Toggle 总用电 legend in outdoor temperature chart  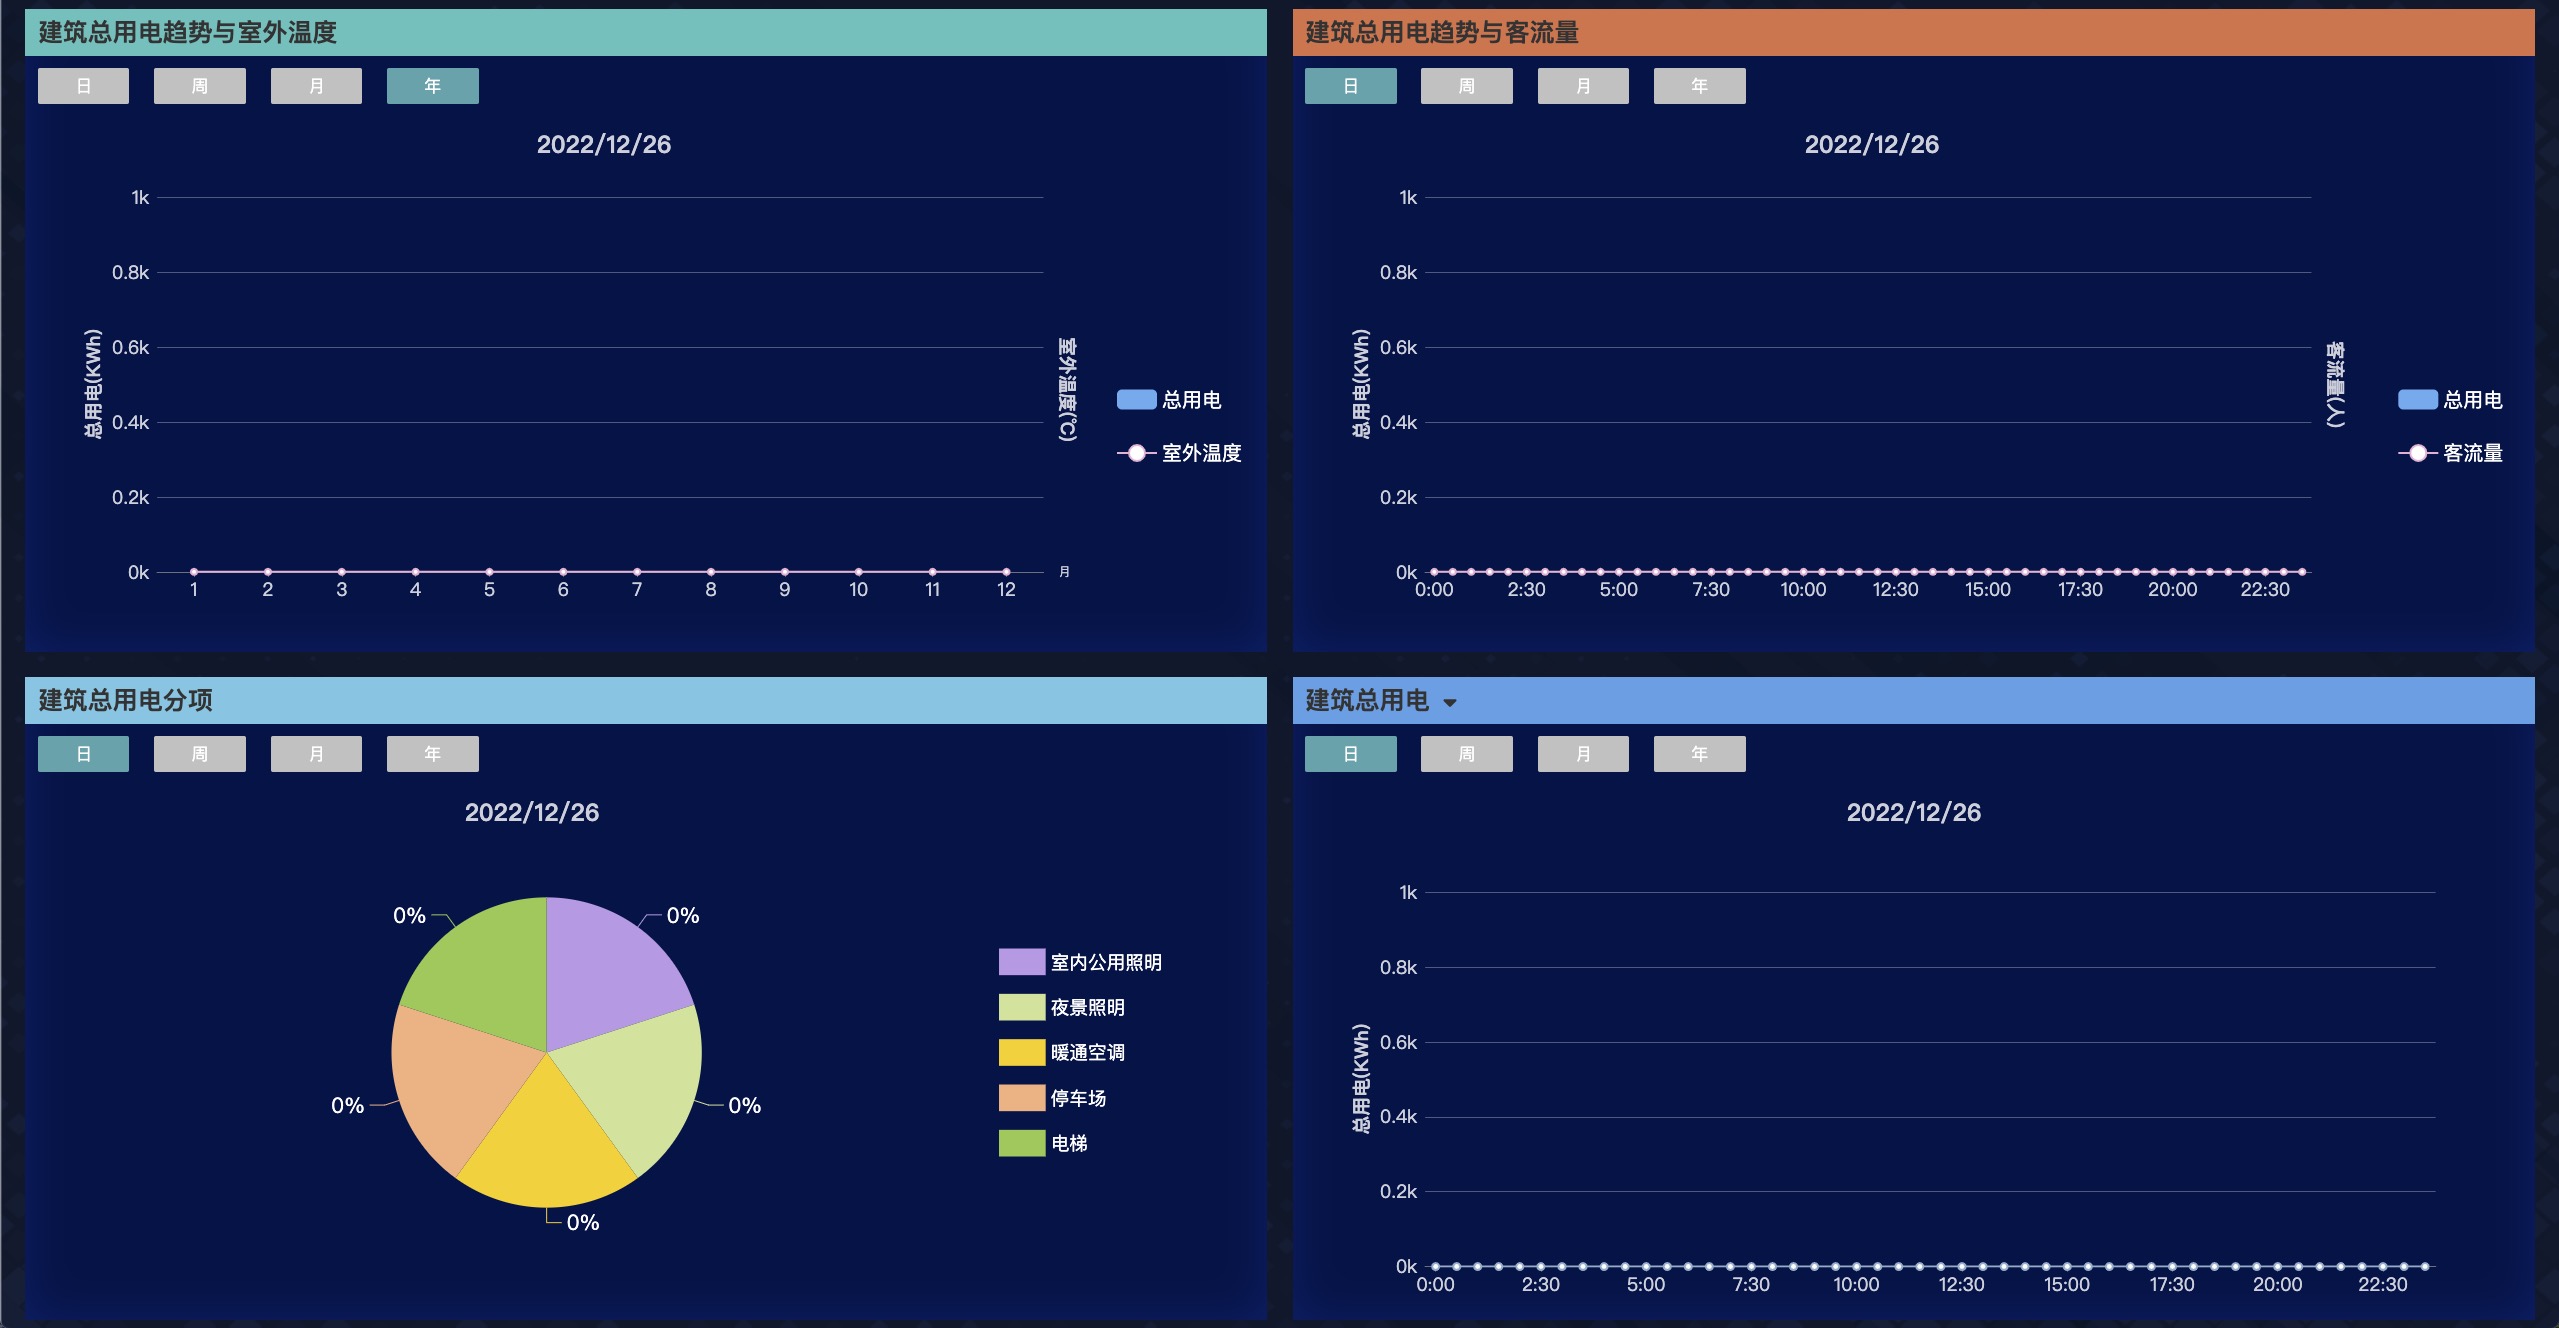click(1169, 400)
